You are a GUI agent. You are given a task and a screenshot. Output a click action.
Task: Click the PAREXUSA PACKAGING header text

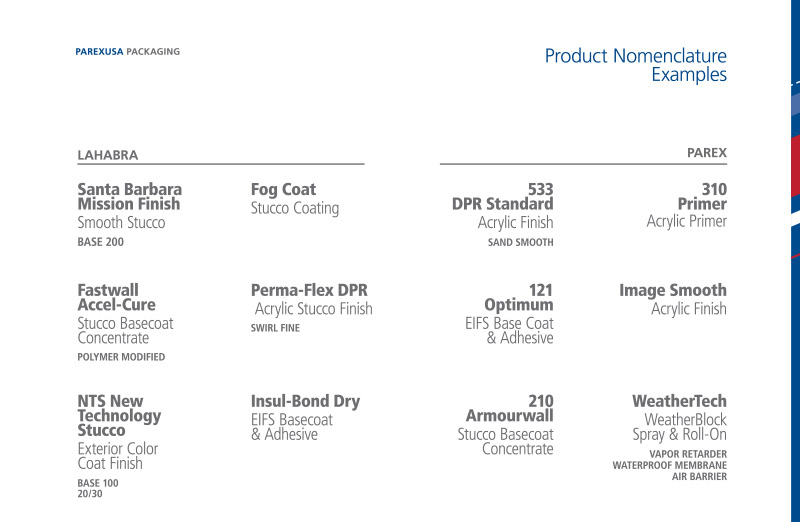[128, 52]
